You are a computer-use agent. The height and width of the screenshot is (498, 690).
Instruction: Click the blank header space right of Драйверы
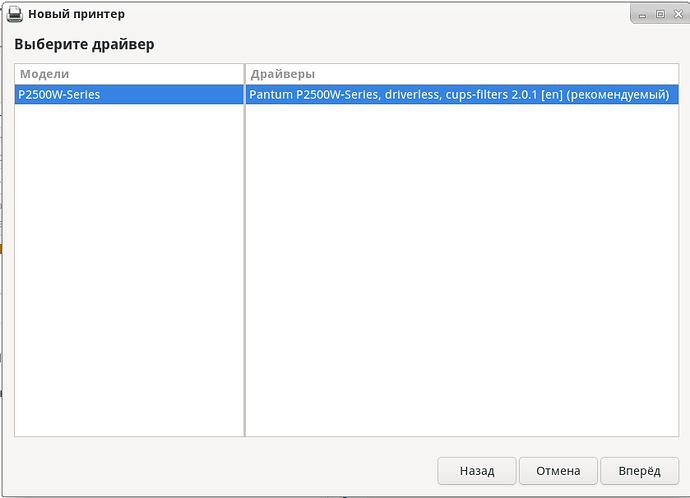(x=497, y=74)
